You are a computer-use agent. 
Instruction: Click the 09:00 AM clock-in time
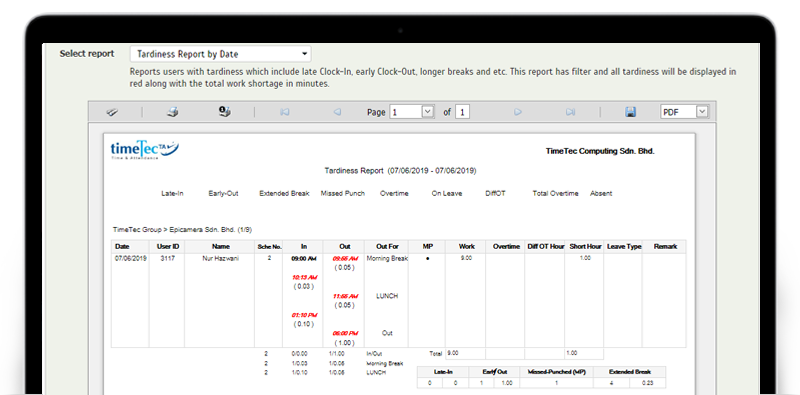coord(304,259)
